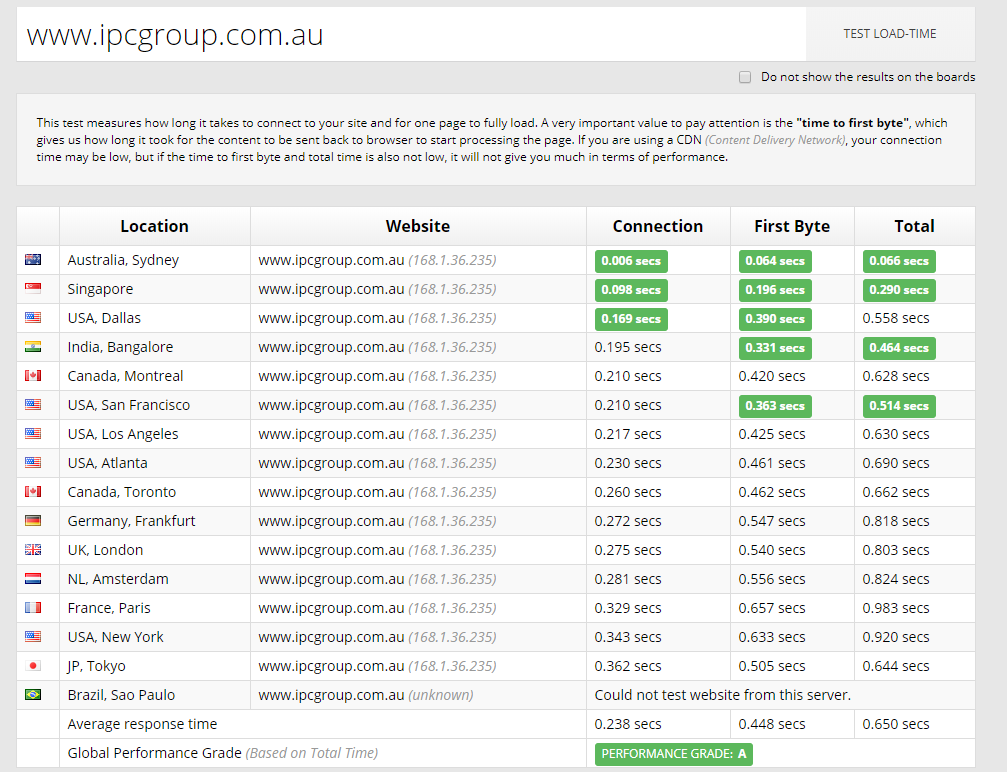Click the TEST LOAD-TIME button

tap(890, 34)
